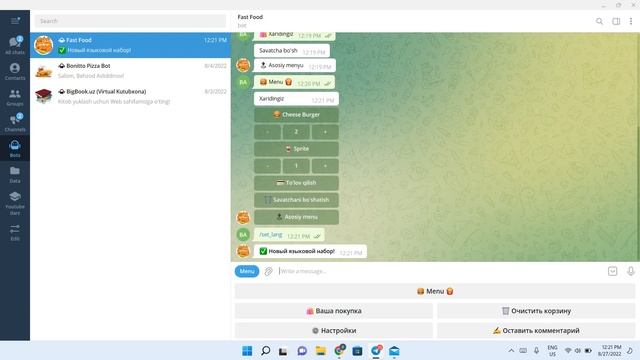Click the Menu keyboard button

point(435,291)
